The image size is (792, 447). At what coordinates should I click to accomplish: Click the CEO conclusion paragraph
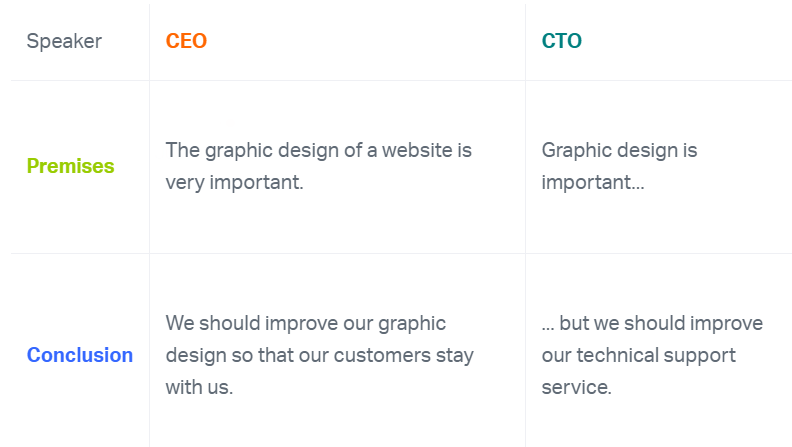click(x=319, y=355)
